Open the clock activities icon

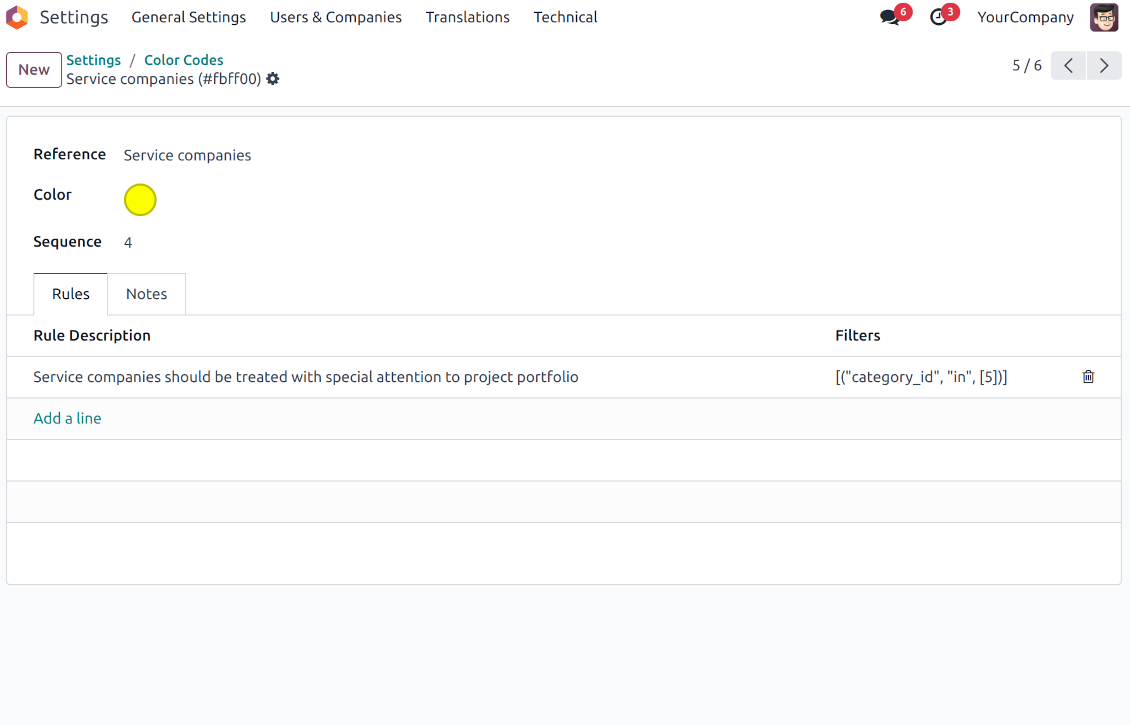938,17
